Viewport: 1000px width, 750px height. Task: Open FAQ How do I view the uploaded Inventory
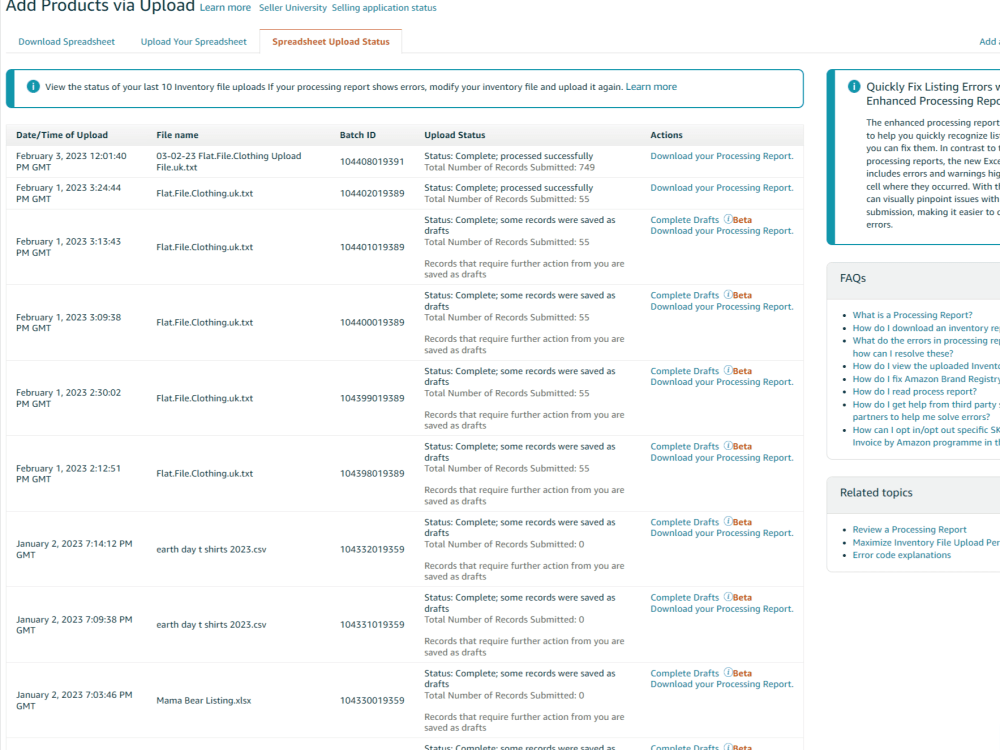coord(926,366)
